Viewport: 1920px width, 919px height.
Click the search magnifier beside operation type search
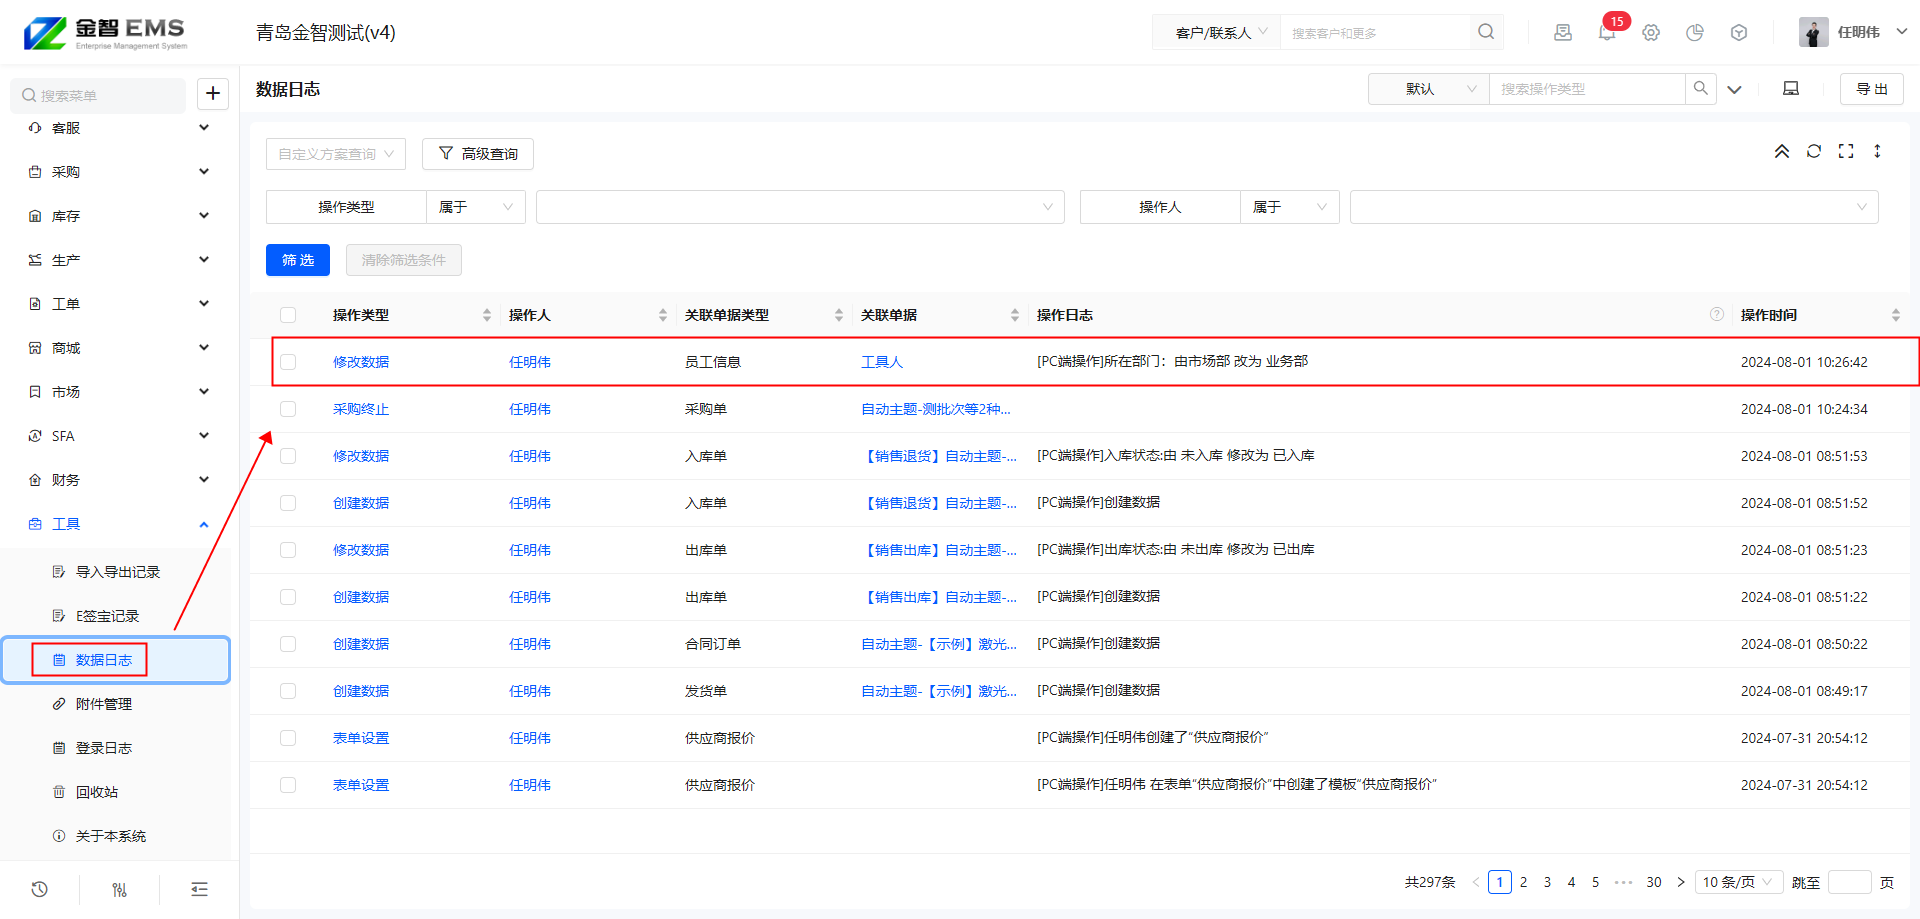point(1700,89)
